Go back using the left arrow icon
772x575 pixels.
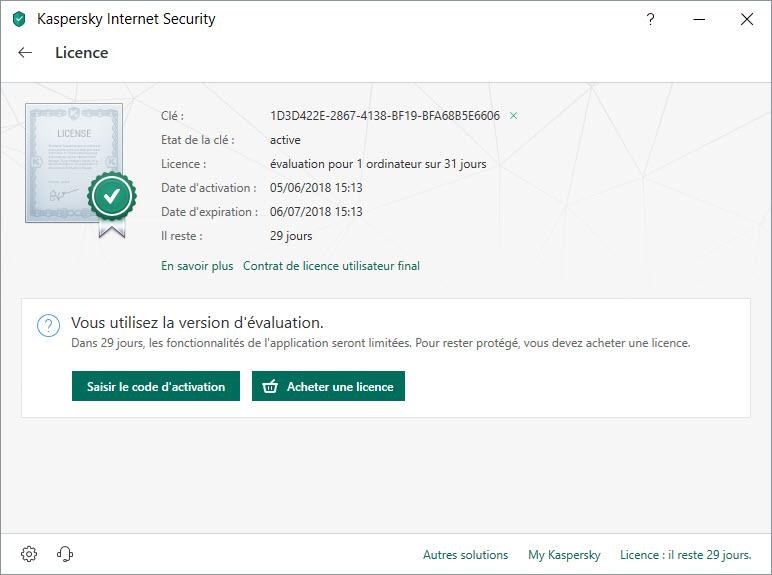[x=25, y=53]
